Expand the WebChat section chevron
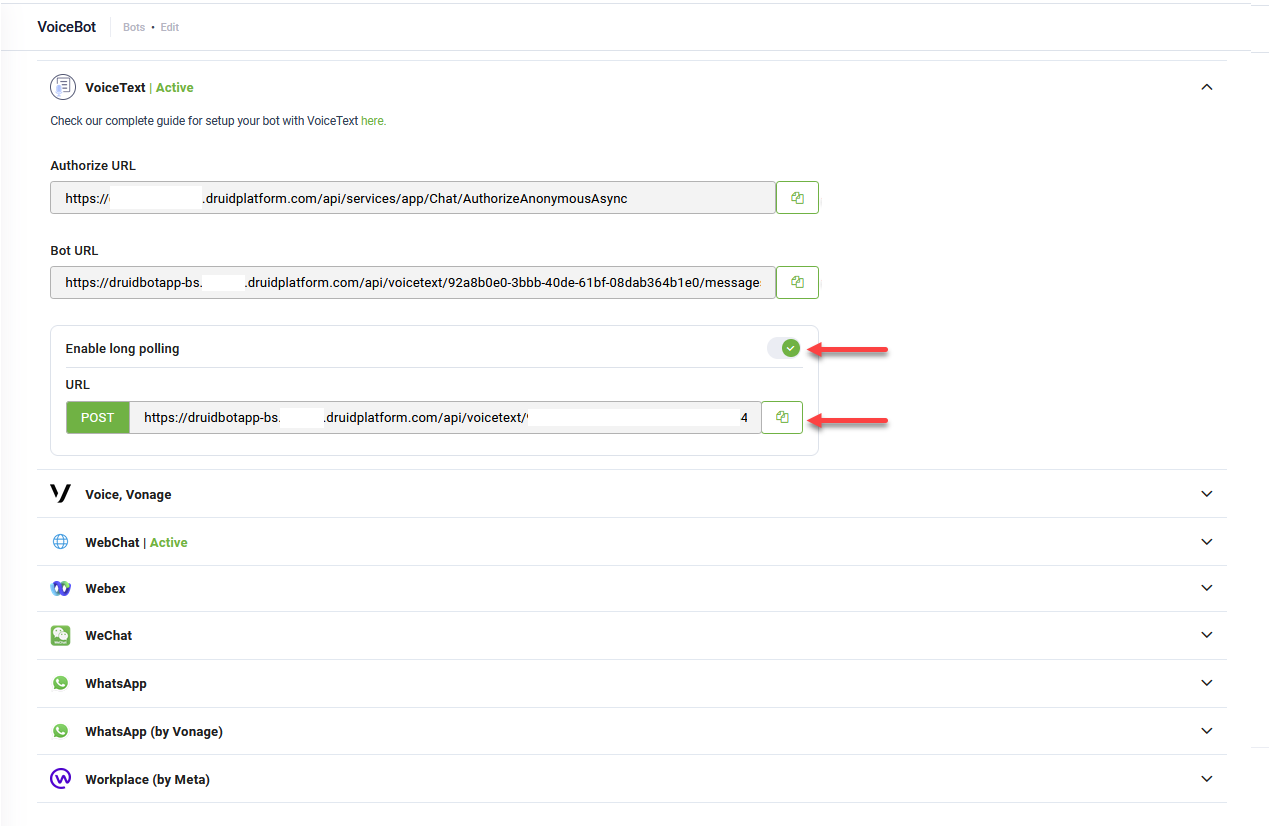This screenshot has width=1269, height=826. click(x=1207, y=542)
